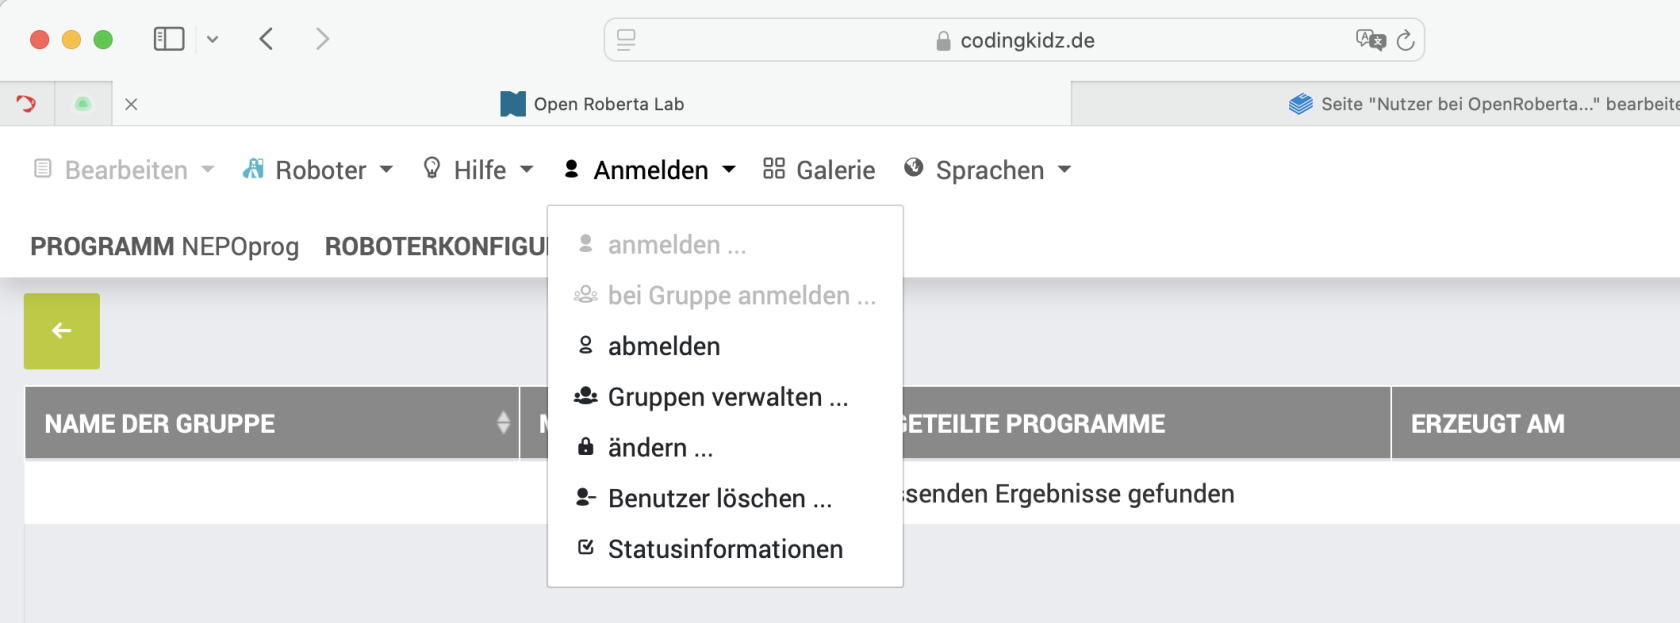Viewport: 1680px width, 623px height.
Task: Close the Open Roberta Lab tab
Action: [x=131, y=104]
